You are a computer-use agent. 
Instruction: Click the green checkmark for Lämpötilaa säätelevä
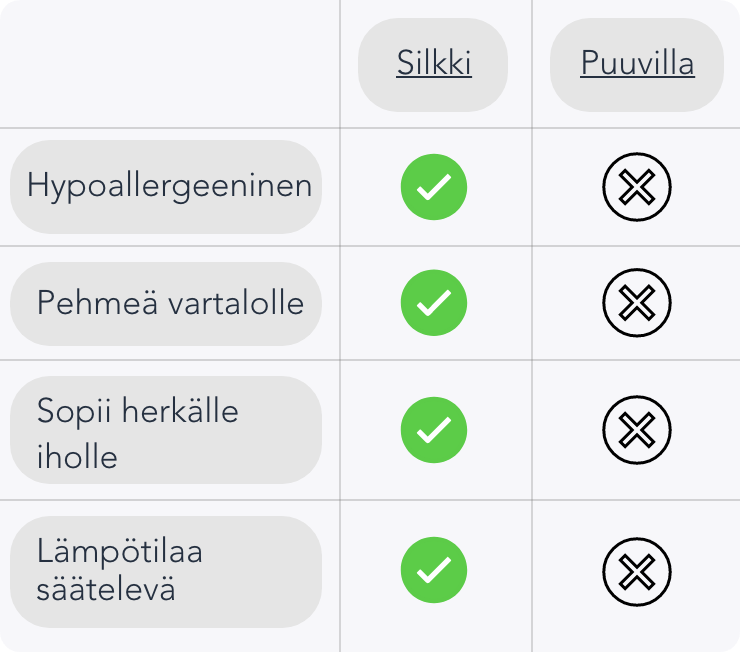[434, 570]
